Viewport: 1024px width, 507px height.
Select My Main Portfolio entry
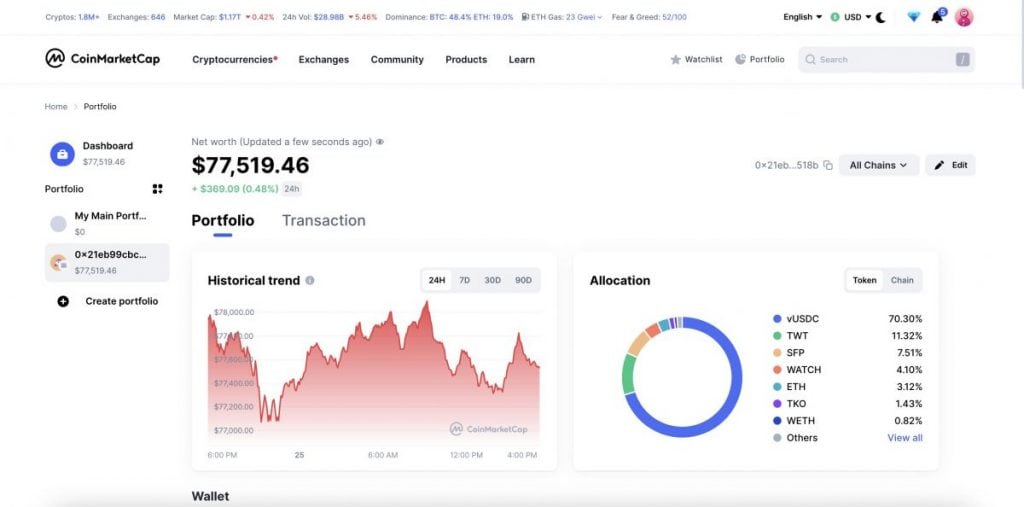coord(107,223)
